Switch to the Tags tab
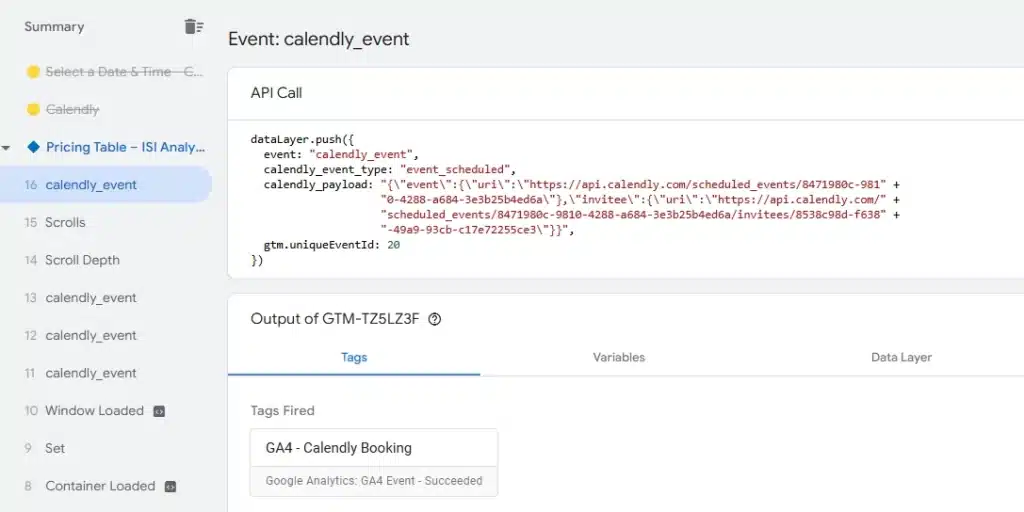Image resolution: width=1024 pixels, height=512 pixels. pyautogui.click(x=354, y=357)
